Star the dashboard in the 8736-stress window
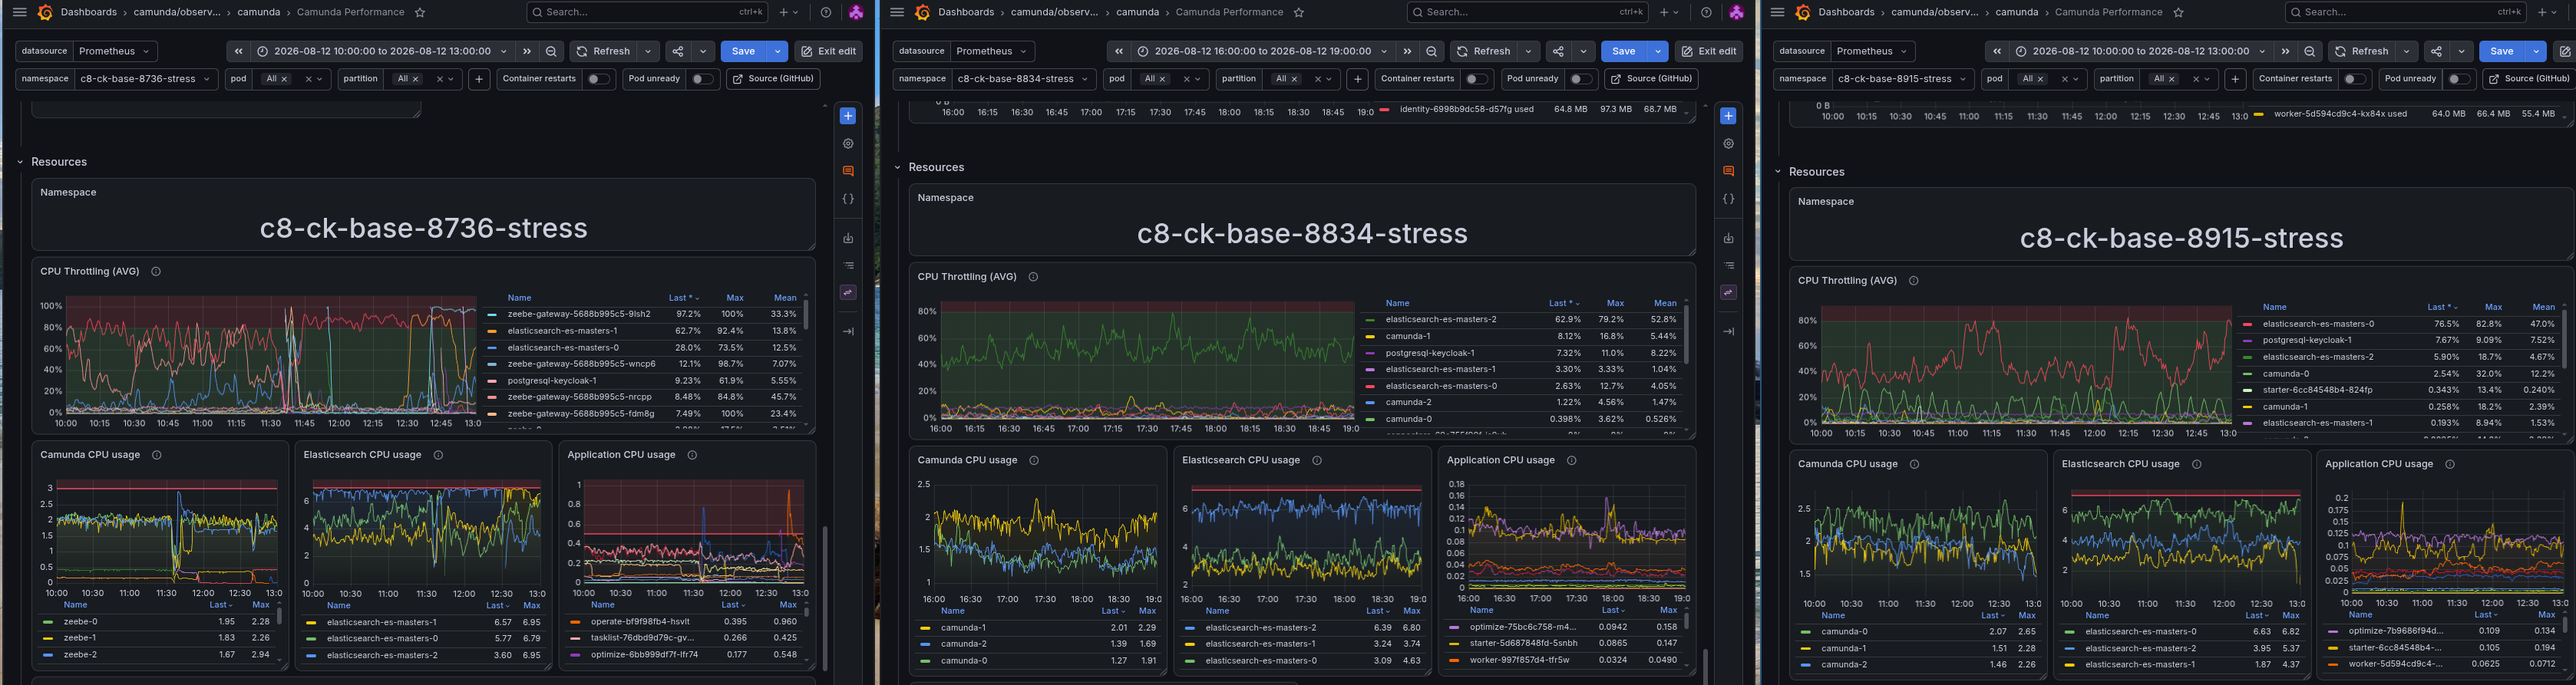Image resolution: width=2576 pixels, height=685 pixels. click(x=420, y=12)
